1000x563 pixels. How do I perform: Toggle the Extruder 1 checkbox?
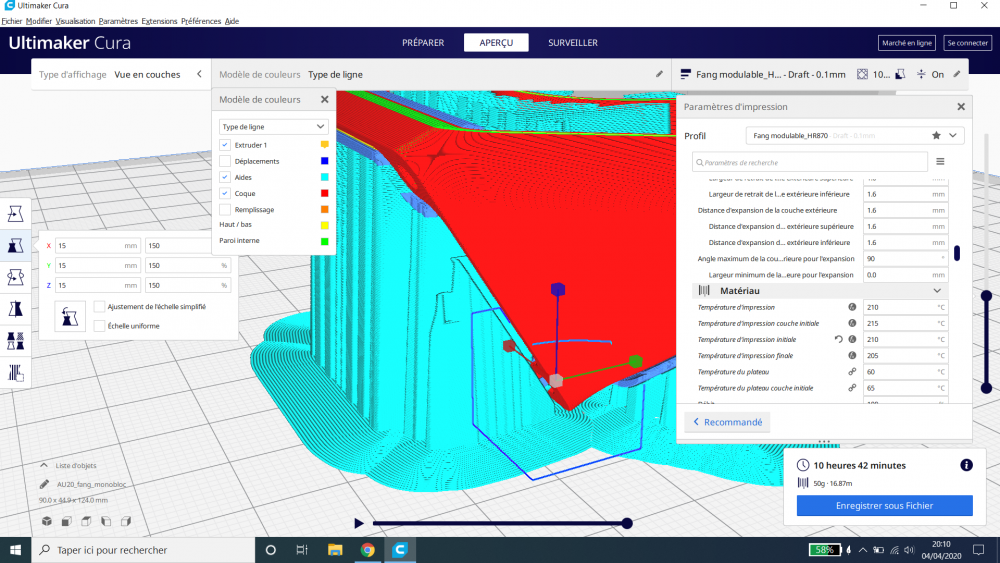(225, 145)
